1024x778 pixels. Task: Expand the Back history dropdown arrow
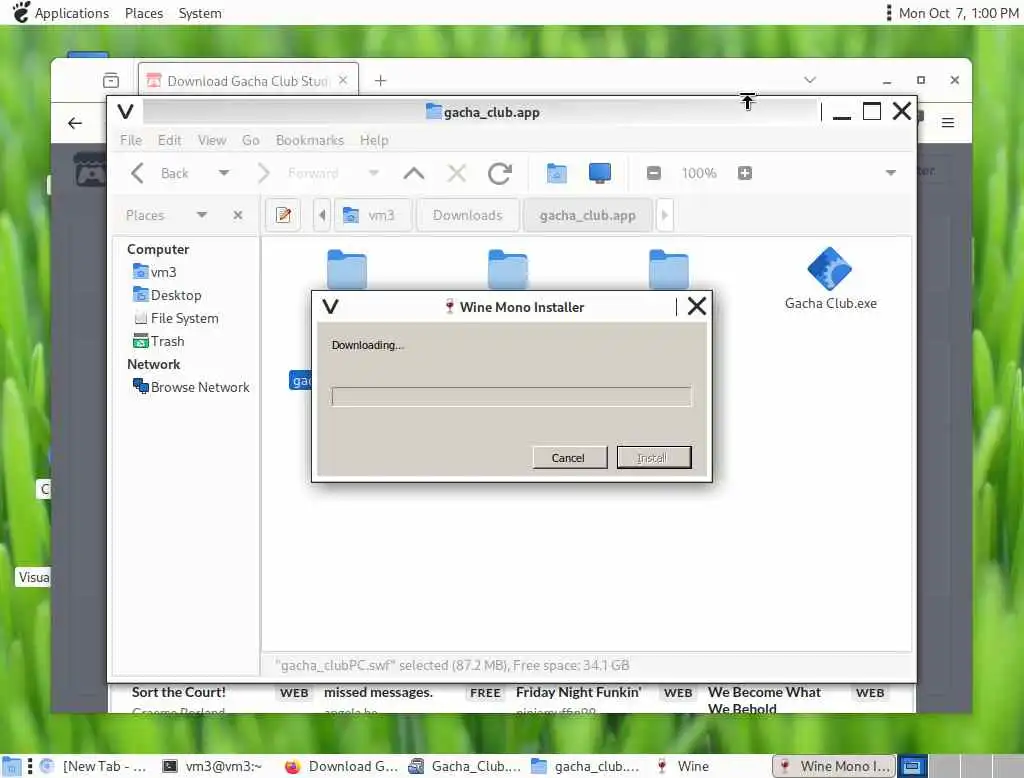224,173
